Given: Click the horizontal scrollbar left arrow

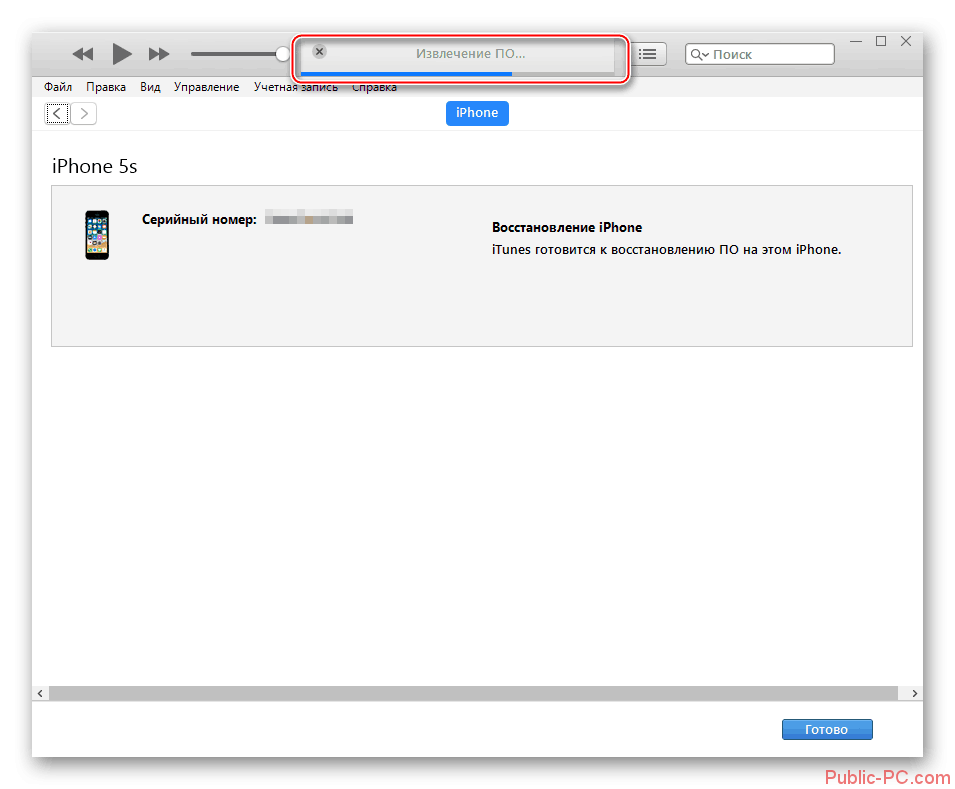Looking at the screenshot, I should click(x=40, y=693).
